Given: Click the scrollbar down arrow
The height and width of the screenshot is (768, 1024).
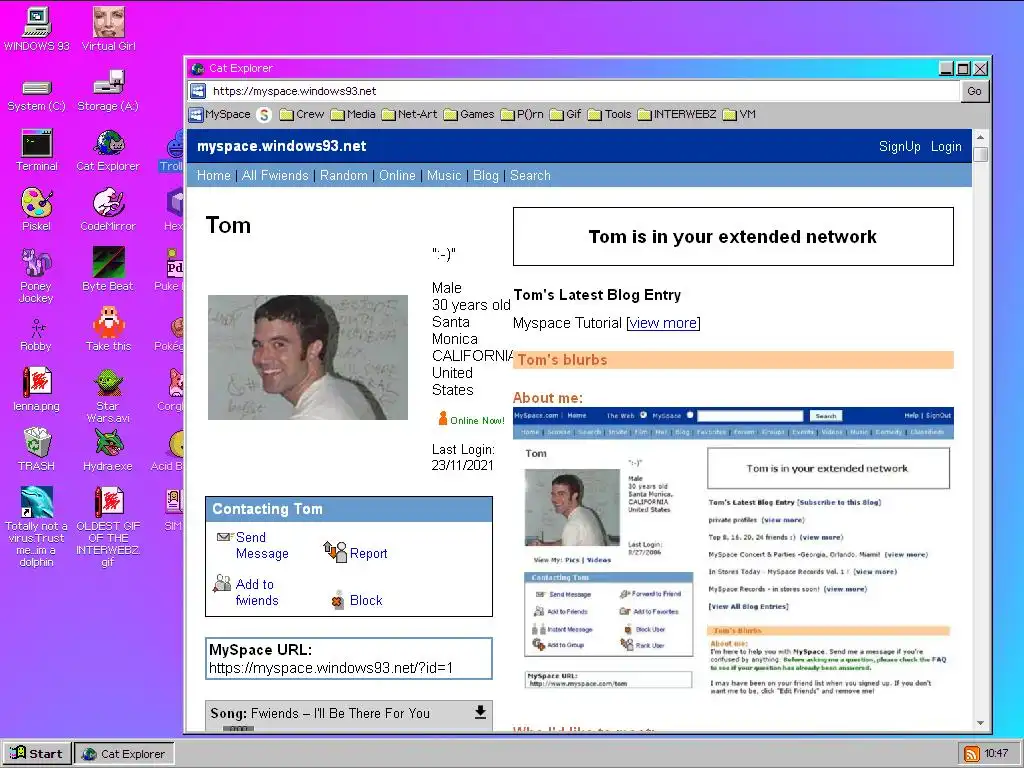Looking at the screenshot, I should click(x=980, y=723).
